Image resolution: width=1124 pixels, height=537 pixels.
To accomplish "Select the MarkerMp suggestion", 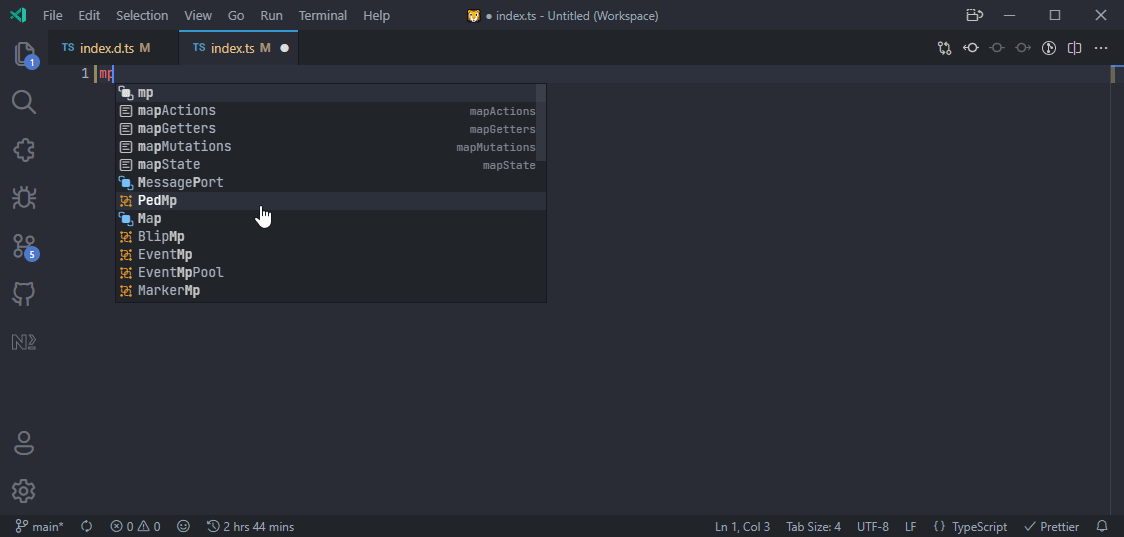I will pyautogui.click(x=330, y=290).
